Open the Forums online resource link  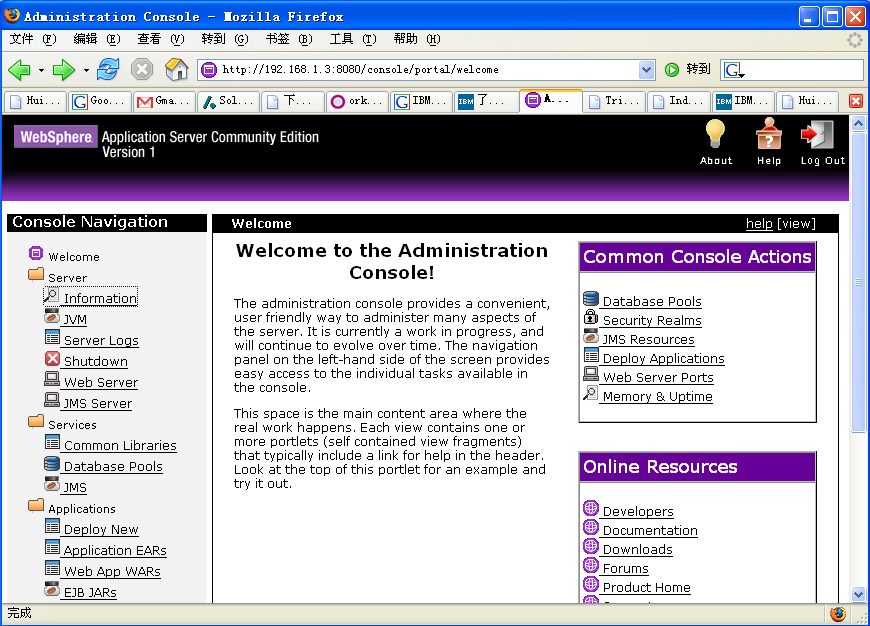point(625,568)
